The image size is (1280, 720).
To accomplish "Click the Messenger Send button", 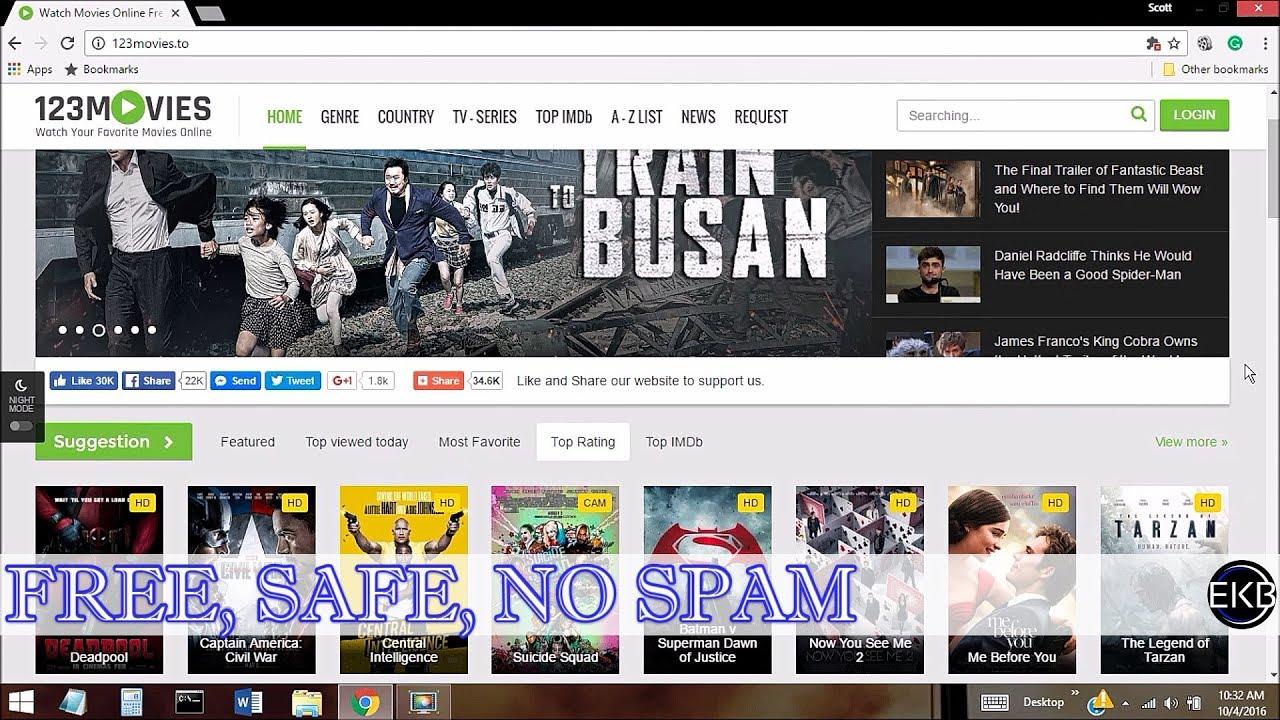I will point(236,380).
